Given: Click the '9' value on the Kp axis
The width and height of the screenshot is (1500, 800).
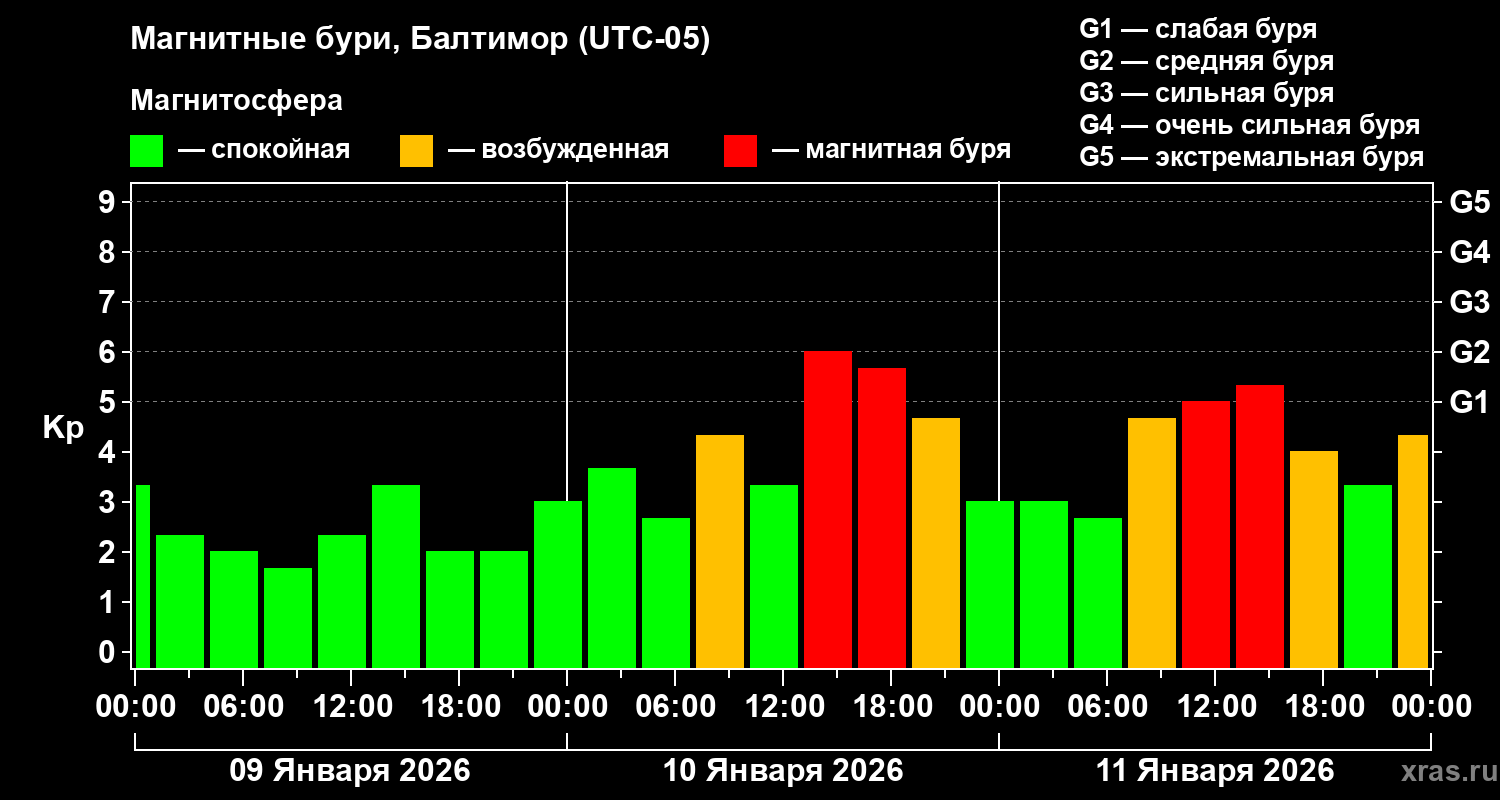Looking at the screenshot, I should pos(109,202).
